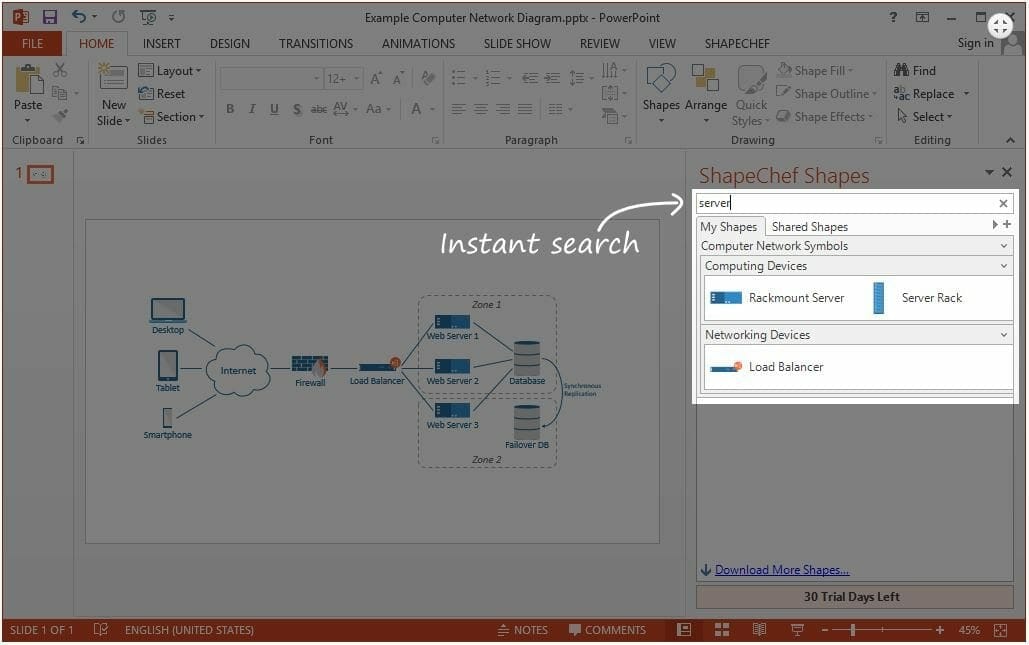Toggle Underline formatting
Image resolution: width=1029 pixels, height=645 pixels.
tap(274, 109)
